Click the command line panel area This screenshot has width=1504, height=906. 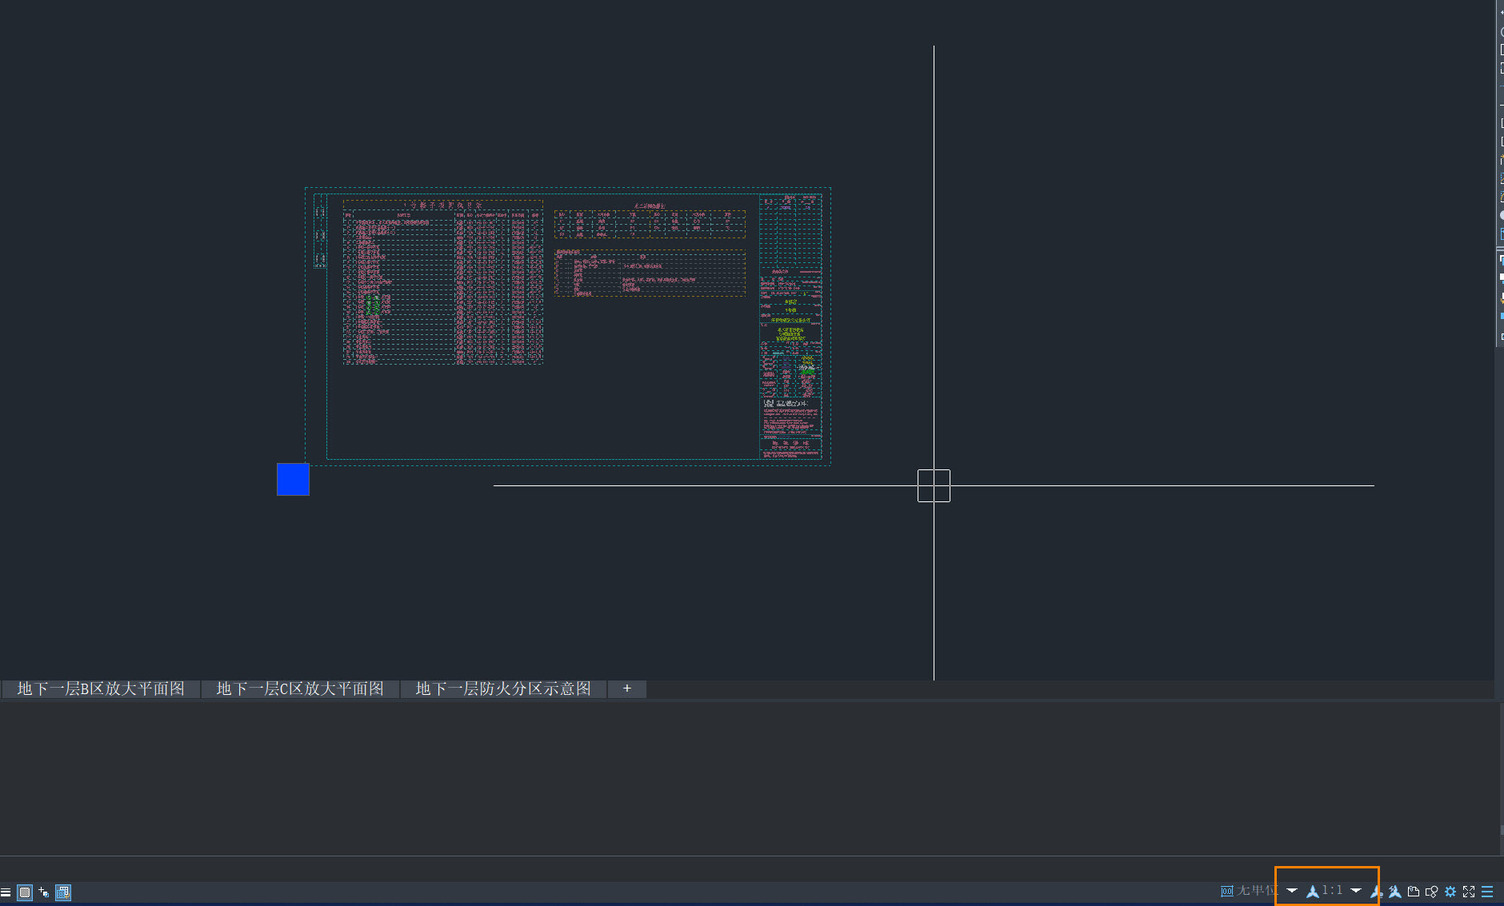click(750, 778)
